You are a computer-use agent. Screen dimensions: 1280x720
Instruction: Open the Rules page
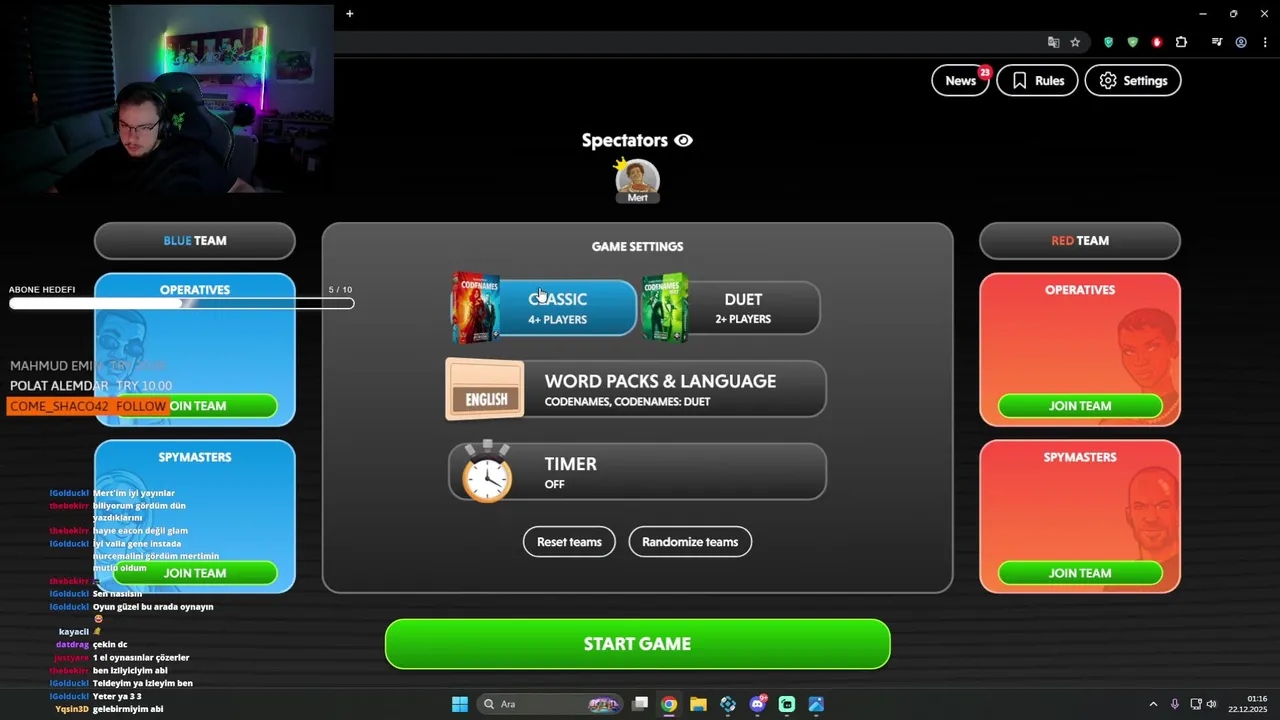(1037, 81)
